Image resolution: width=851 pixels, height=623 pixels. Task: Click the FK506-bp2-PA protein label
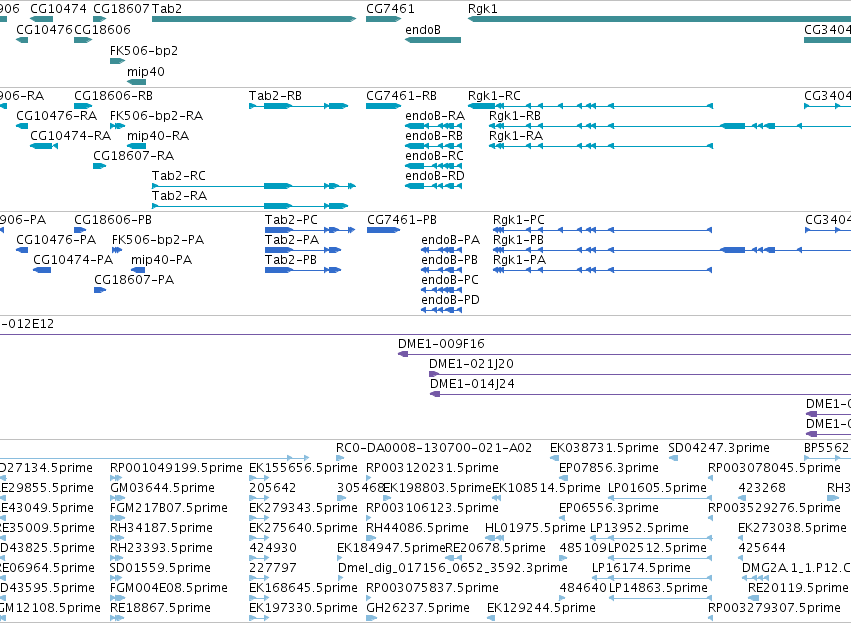[158, 240]
